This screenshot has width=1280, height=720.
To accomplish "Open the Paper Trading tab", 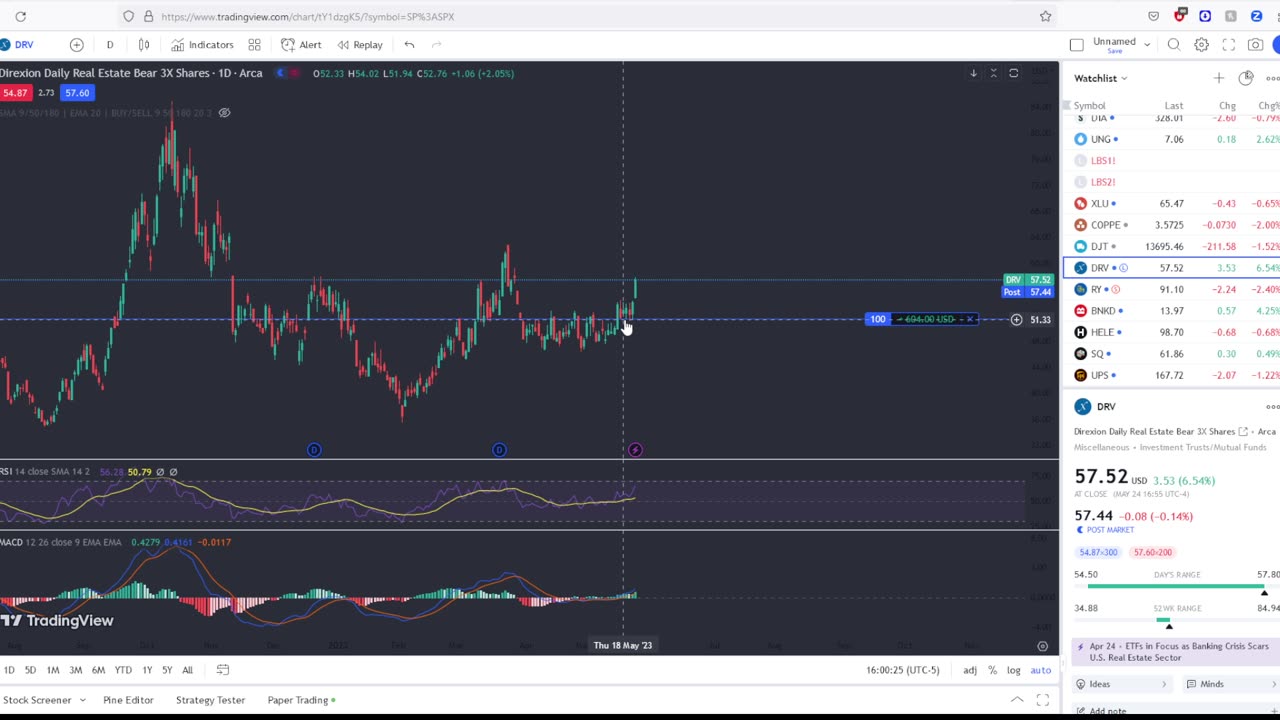I will pyautogui.click(x=301, y=700).
